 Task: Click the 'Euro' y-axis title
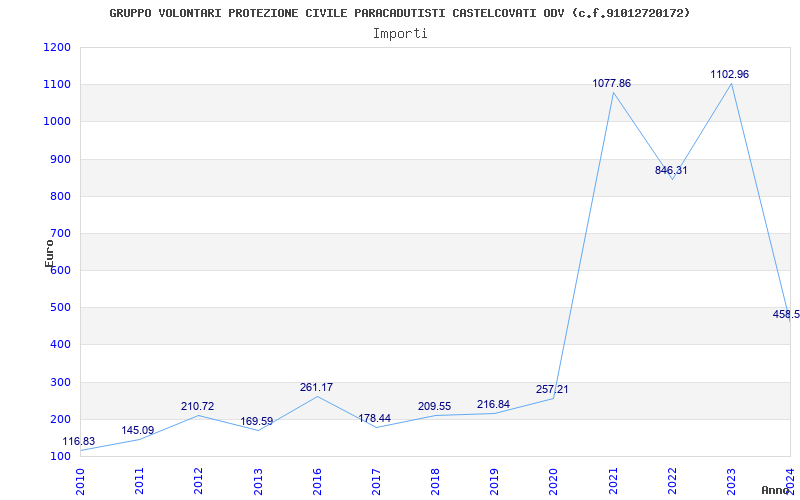[x=49, y=254]
